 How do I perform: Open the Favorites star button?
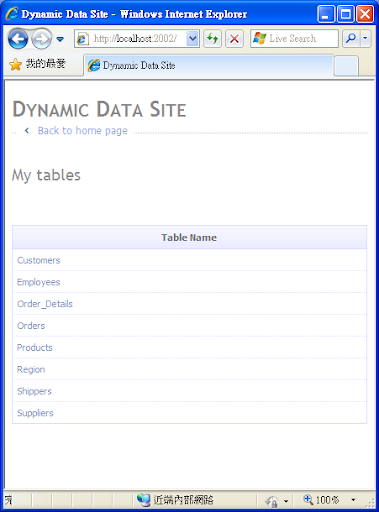(15, 64)
